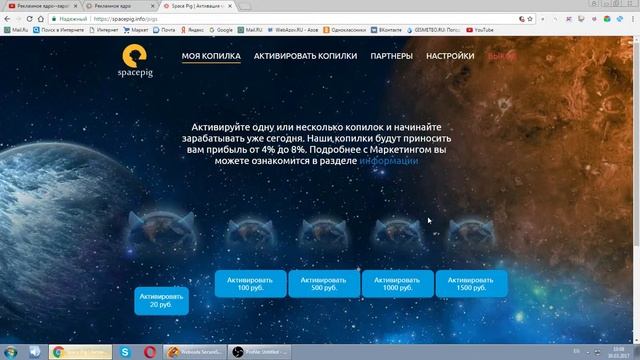640x360 pixels.
Task: Open АКТИВИРОВАТЬ КОПИЛКИ menu item
Action: click(305, 56)
